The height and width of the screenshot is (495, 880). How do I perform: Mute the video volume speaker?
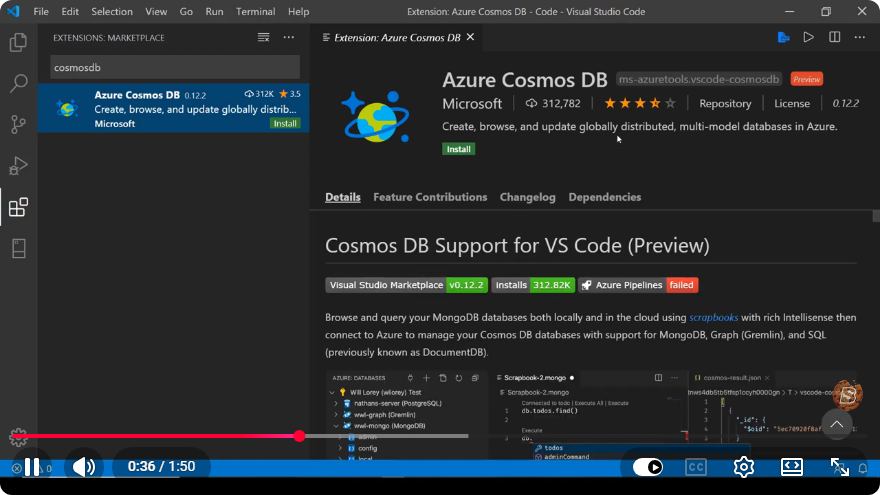(x=84, y=467)
